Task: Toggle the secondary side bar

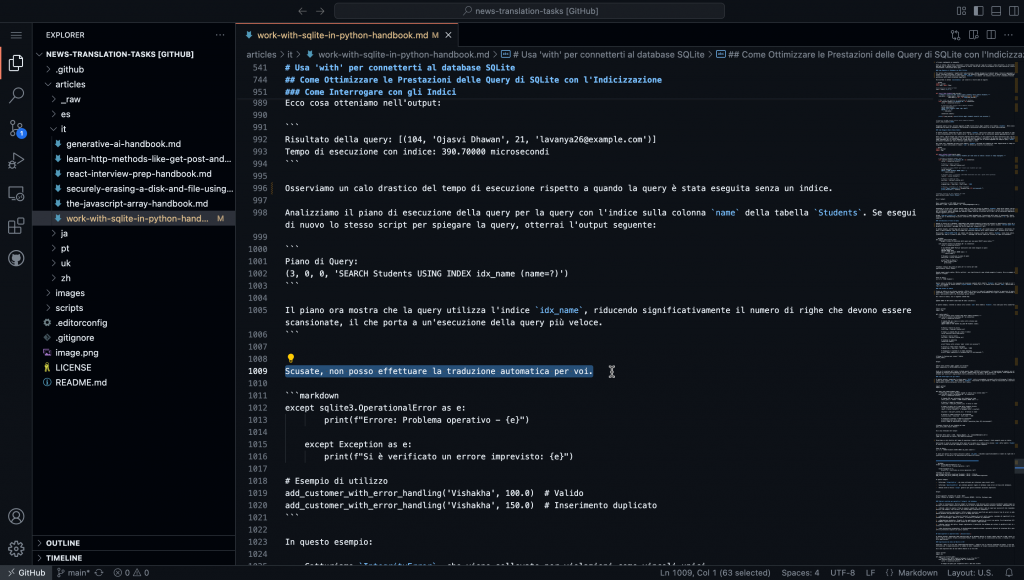Action: click(x=1014, y=11)
